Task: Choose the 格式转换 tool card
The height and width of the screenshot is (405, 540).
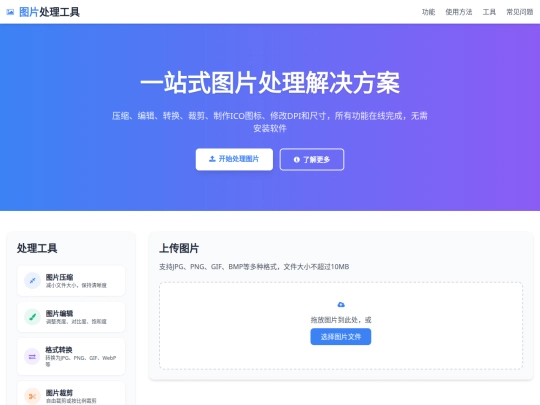Action: (71, 356)
